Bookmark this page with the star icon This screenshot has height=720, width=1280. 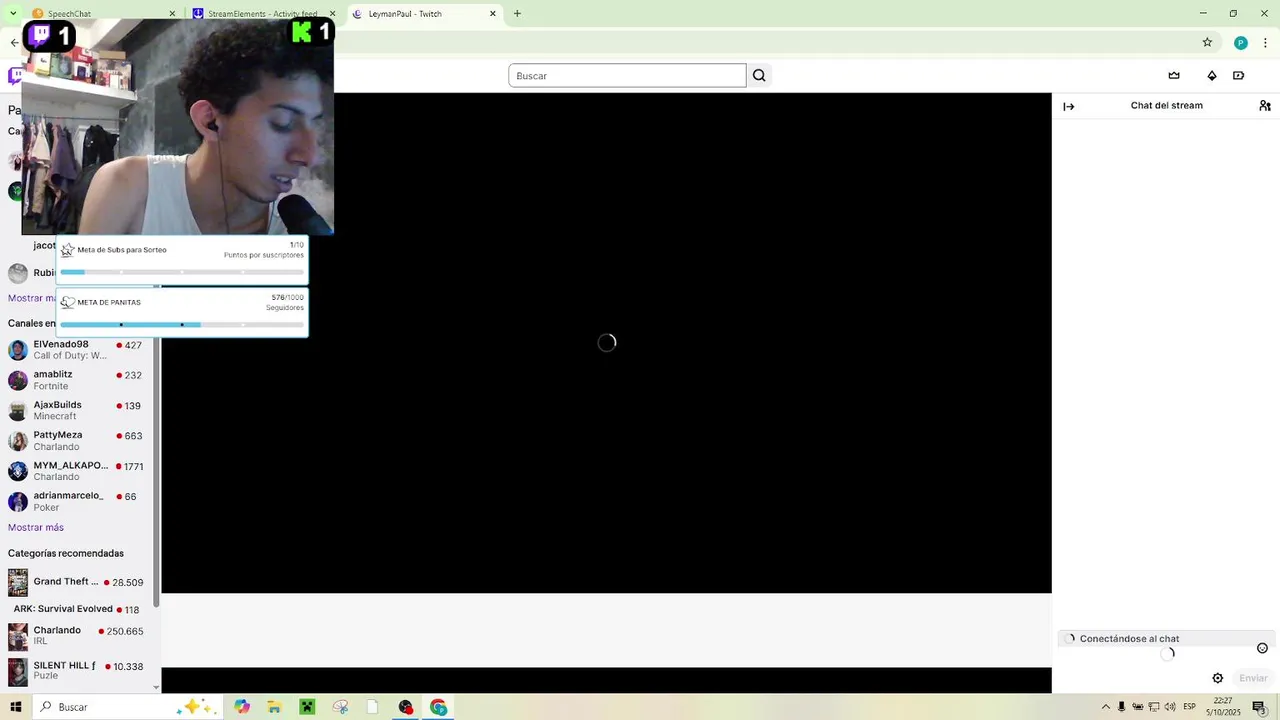(1207, 42)
